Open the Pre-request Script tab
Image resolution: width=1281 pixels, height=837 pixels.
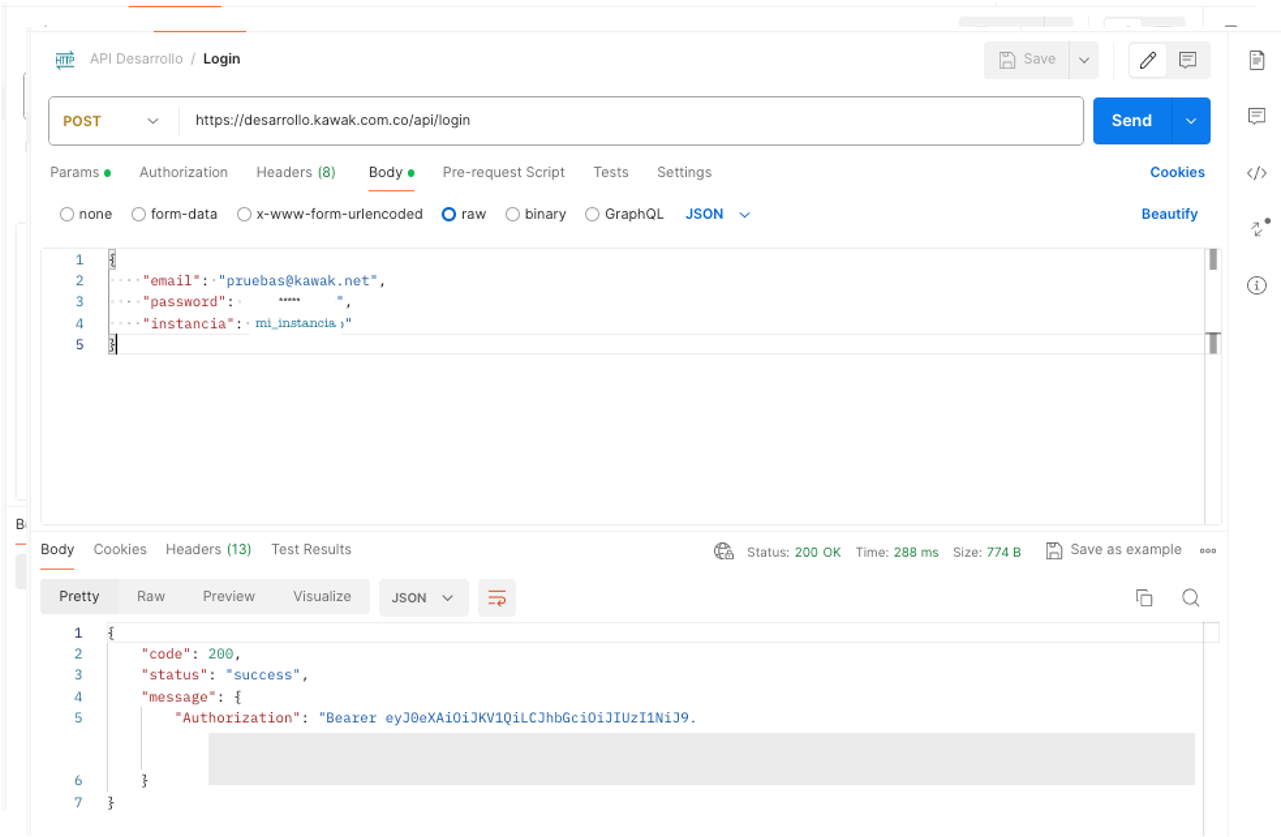tap(503, 172)
